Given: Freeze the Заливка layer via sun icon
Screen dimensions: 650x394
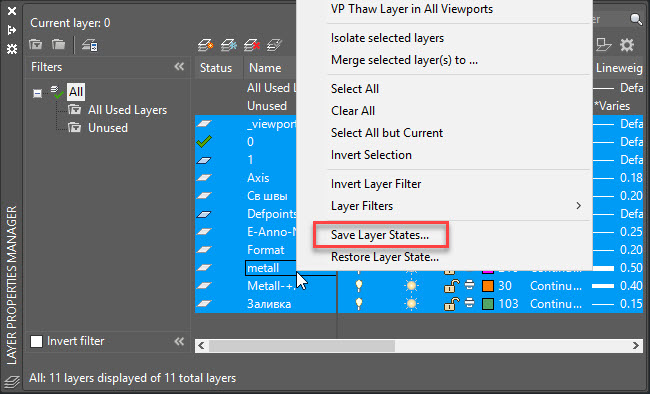Looking at the screenshot, I should (x=411, y=304).
